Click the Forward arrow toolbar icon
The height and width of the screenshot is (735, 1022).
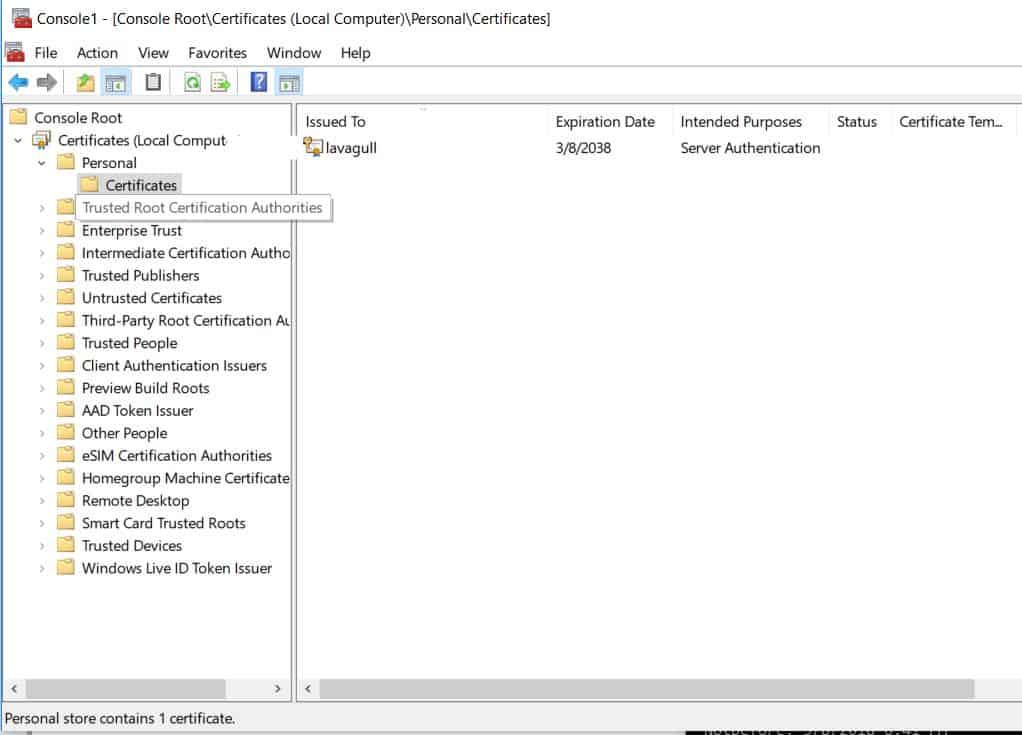pyautogui.click(x=47, y=82)
